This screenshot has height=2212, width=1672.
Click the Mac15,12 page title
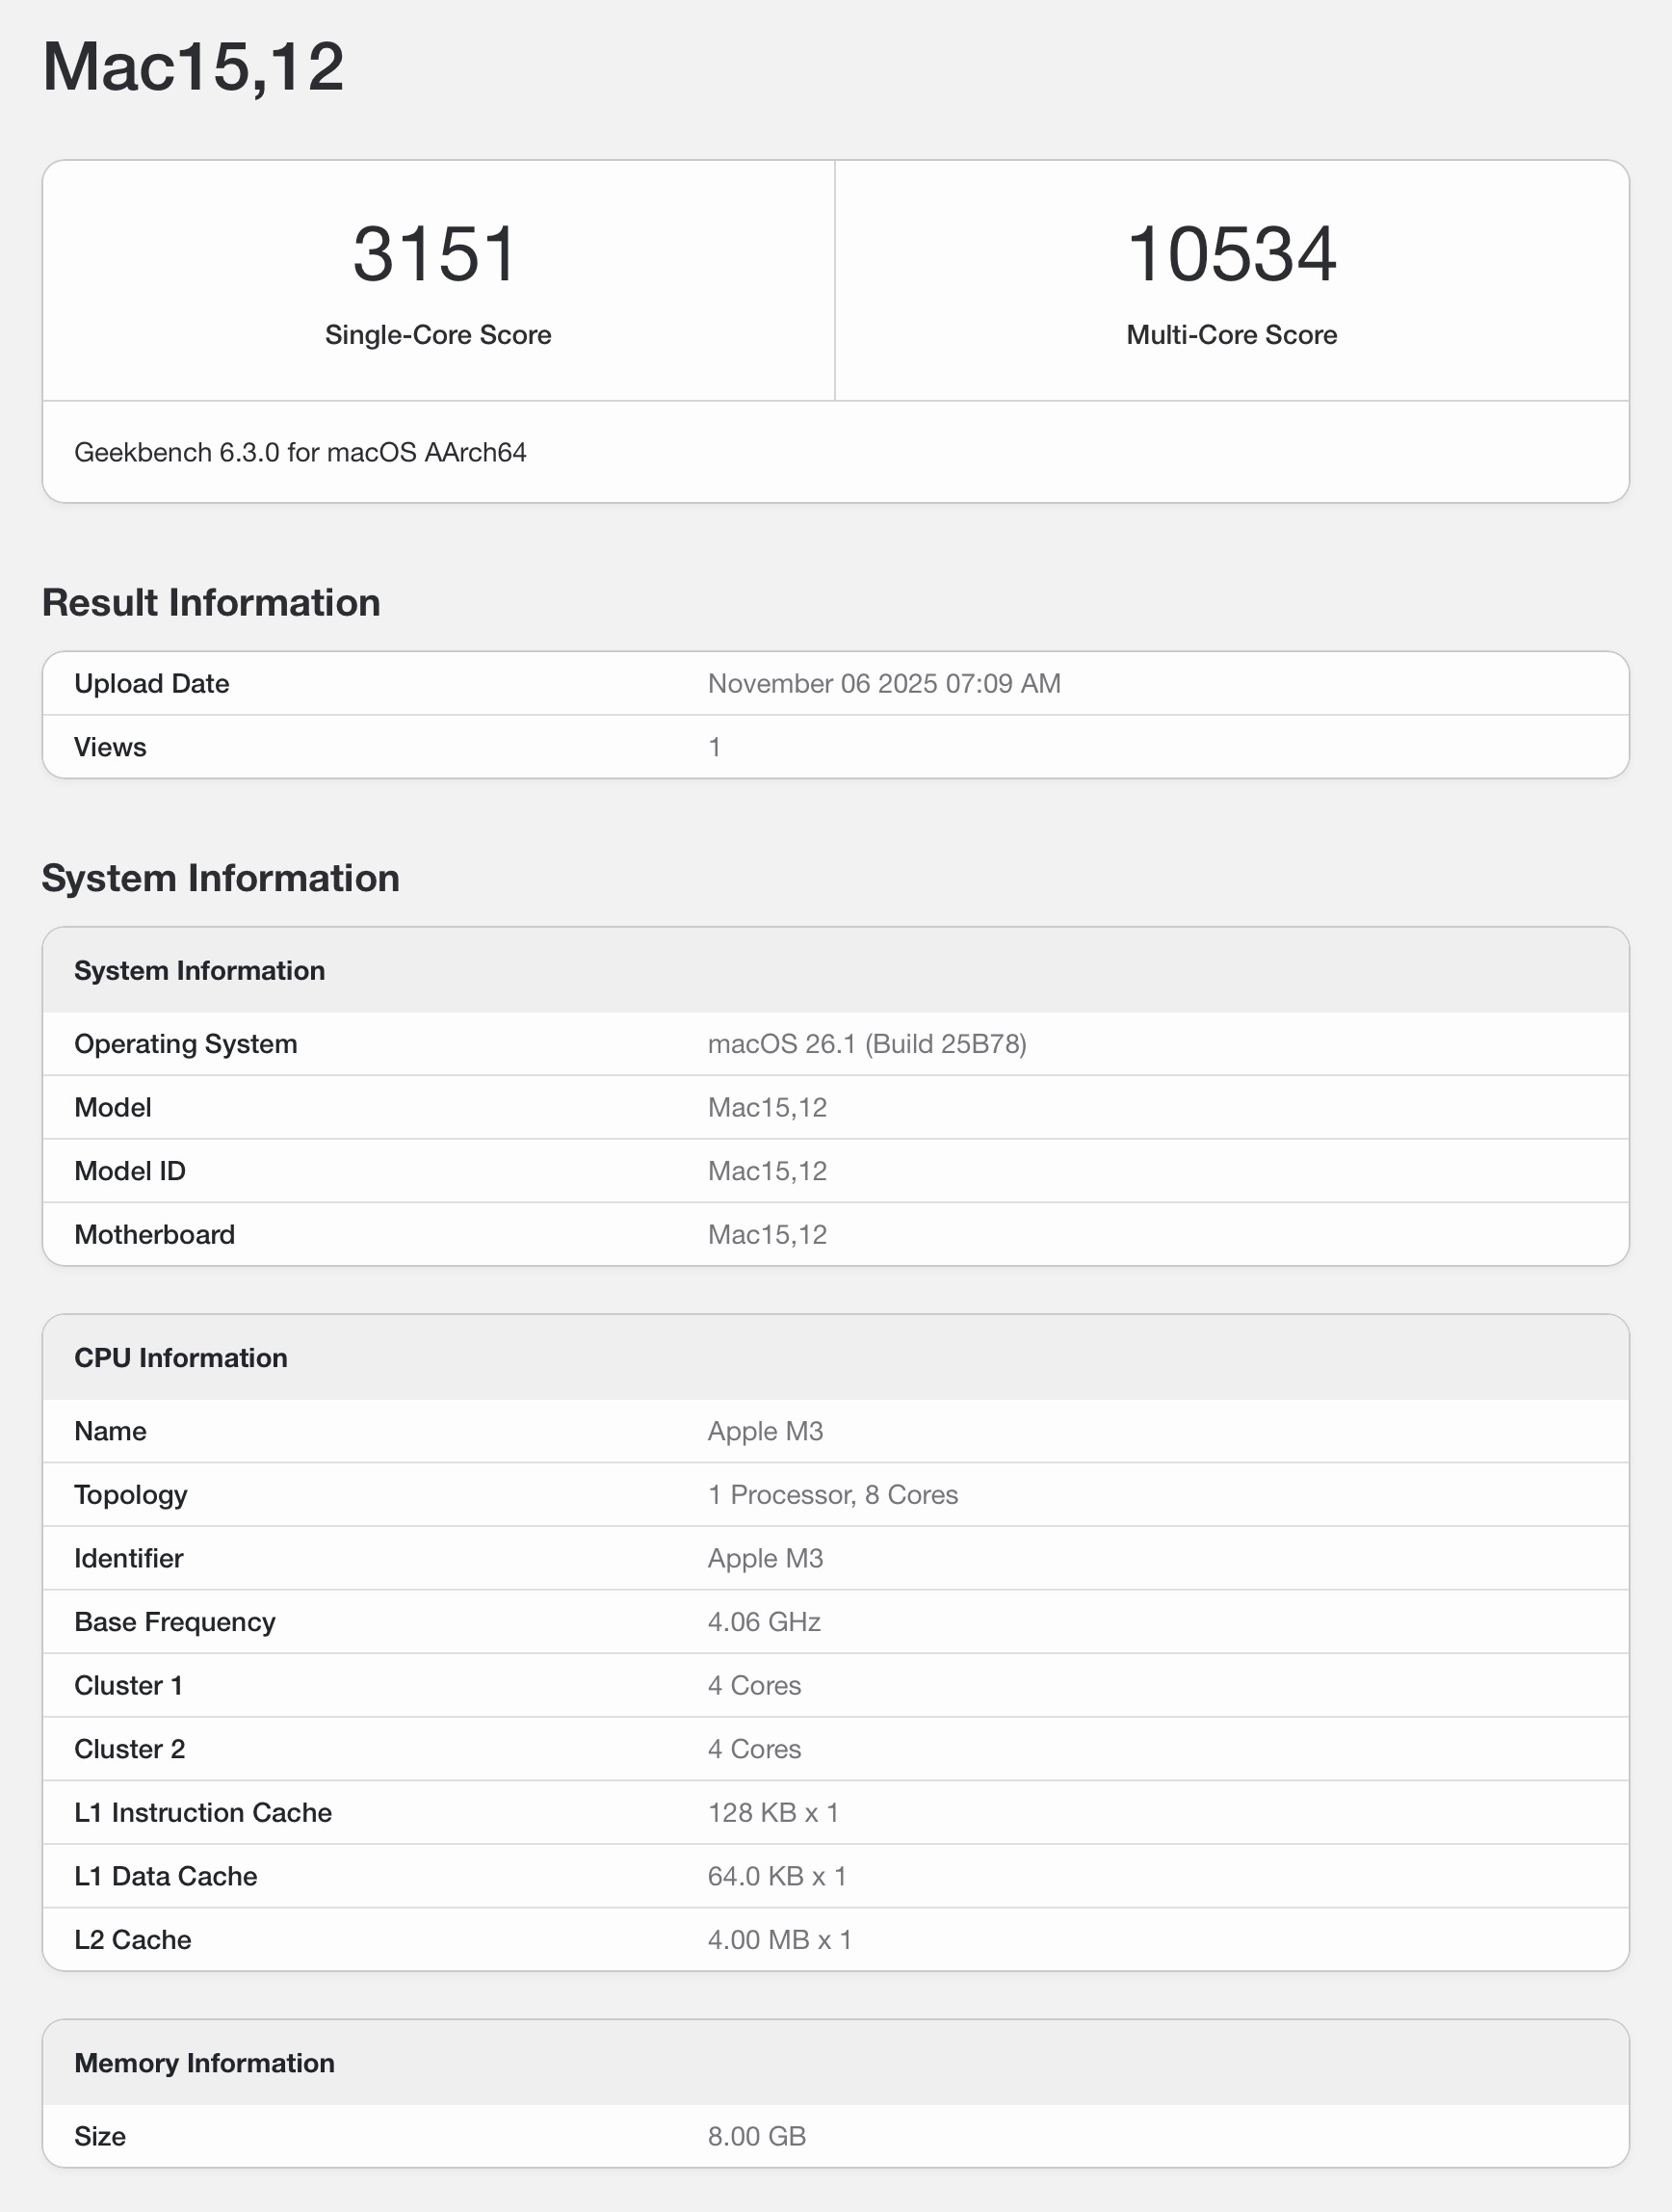(x=193, y=67)
